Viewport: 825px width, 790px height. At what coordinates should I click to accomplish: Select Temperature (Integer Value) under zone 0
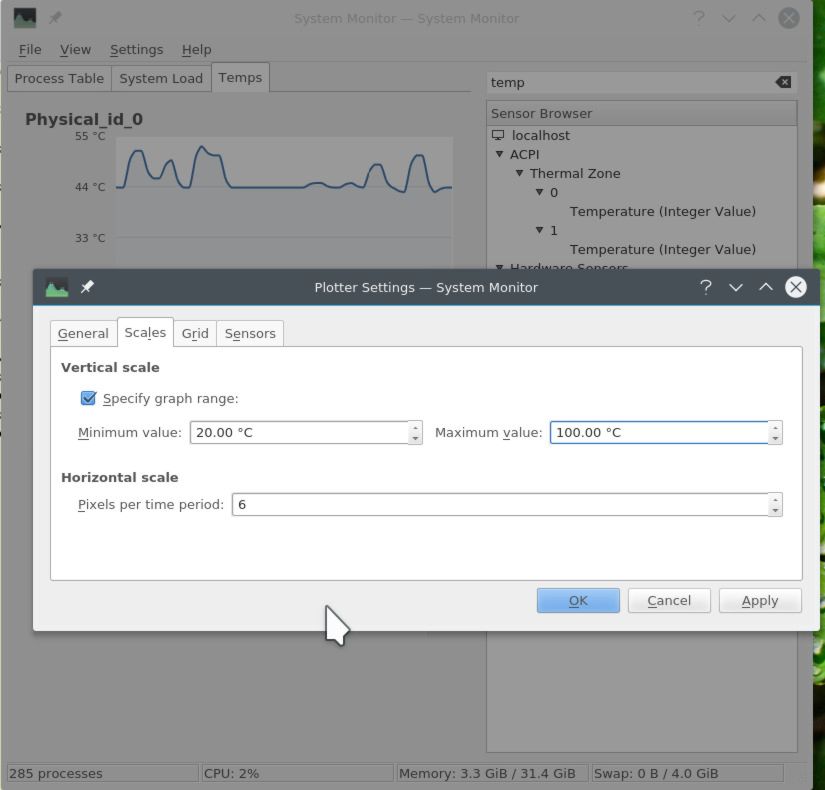click(x=662, y=211)
